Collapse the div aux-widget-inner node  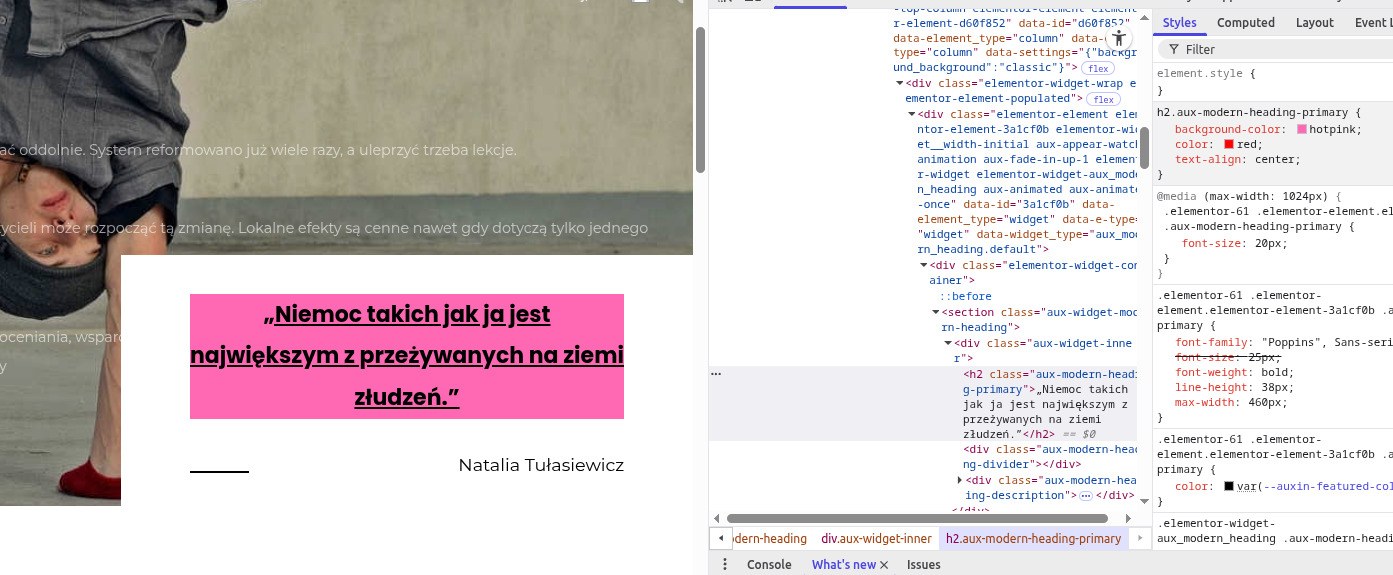(948, 343)
